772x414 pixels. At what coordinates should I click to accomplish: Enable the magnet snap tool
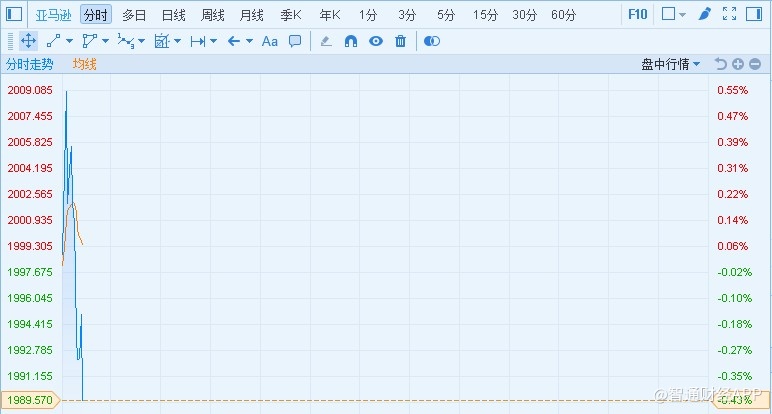tap(351, 41)
